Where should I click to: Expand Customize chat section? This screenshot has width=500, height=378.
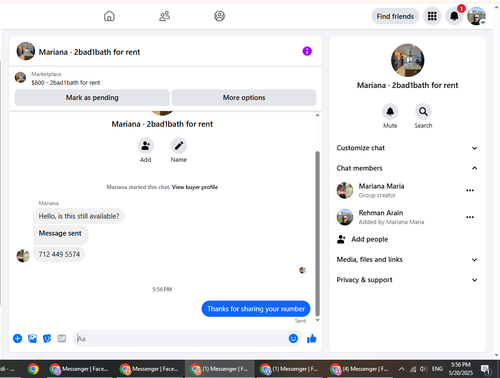tap(407, 148)
